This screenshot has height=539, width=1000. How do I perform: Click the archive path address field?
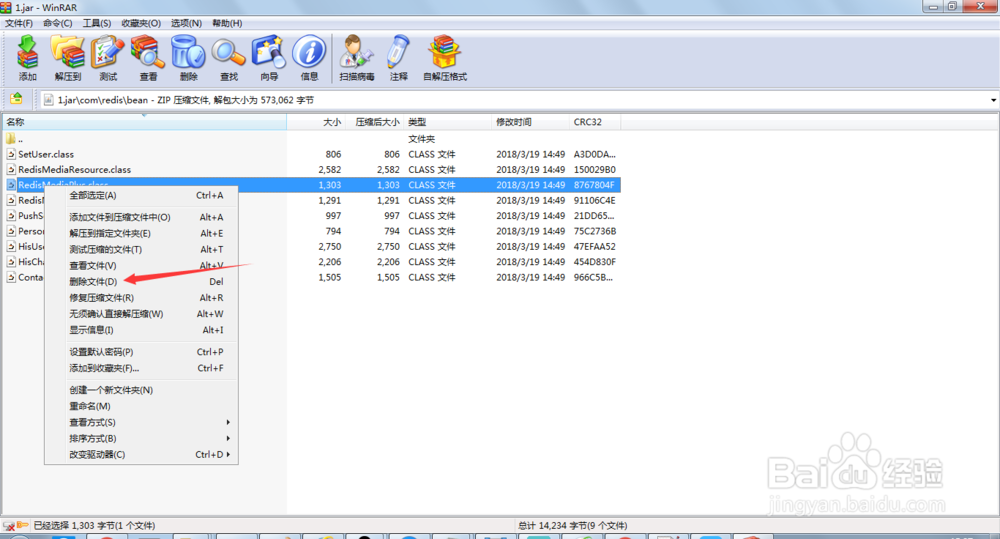coord(513,100)
